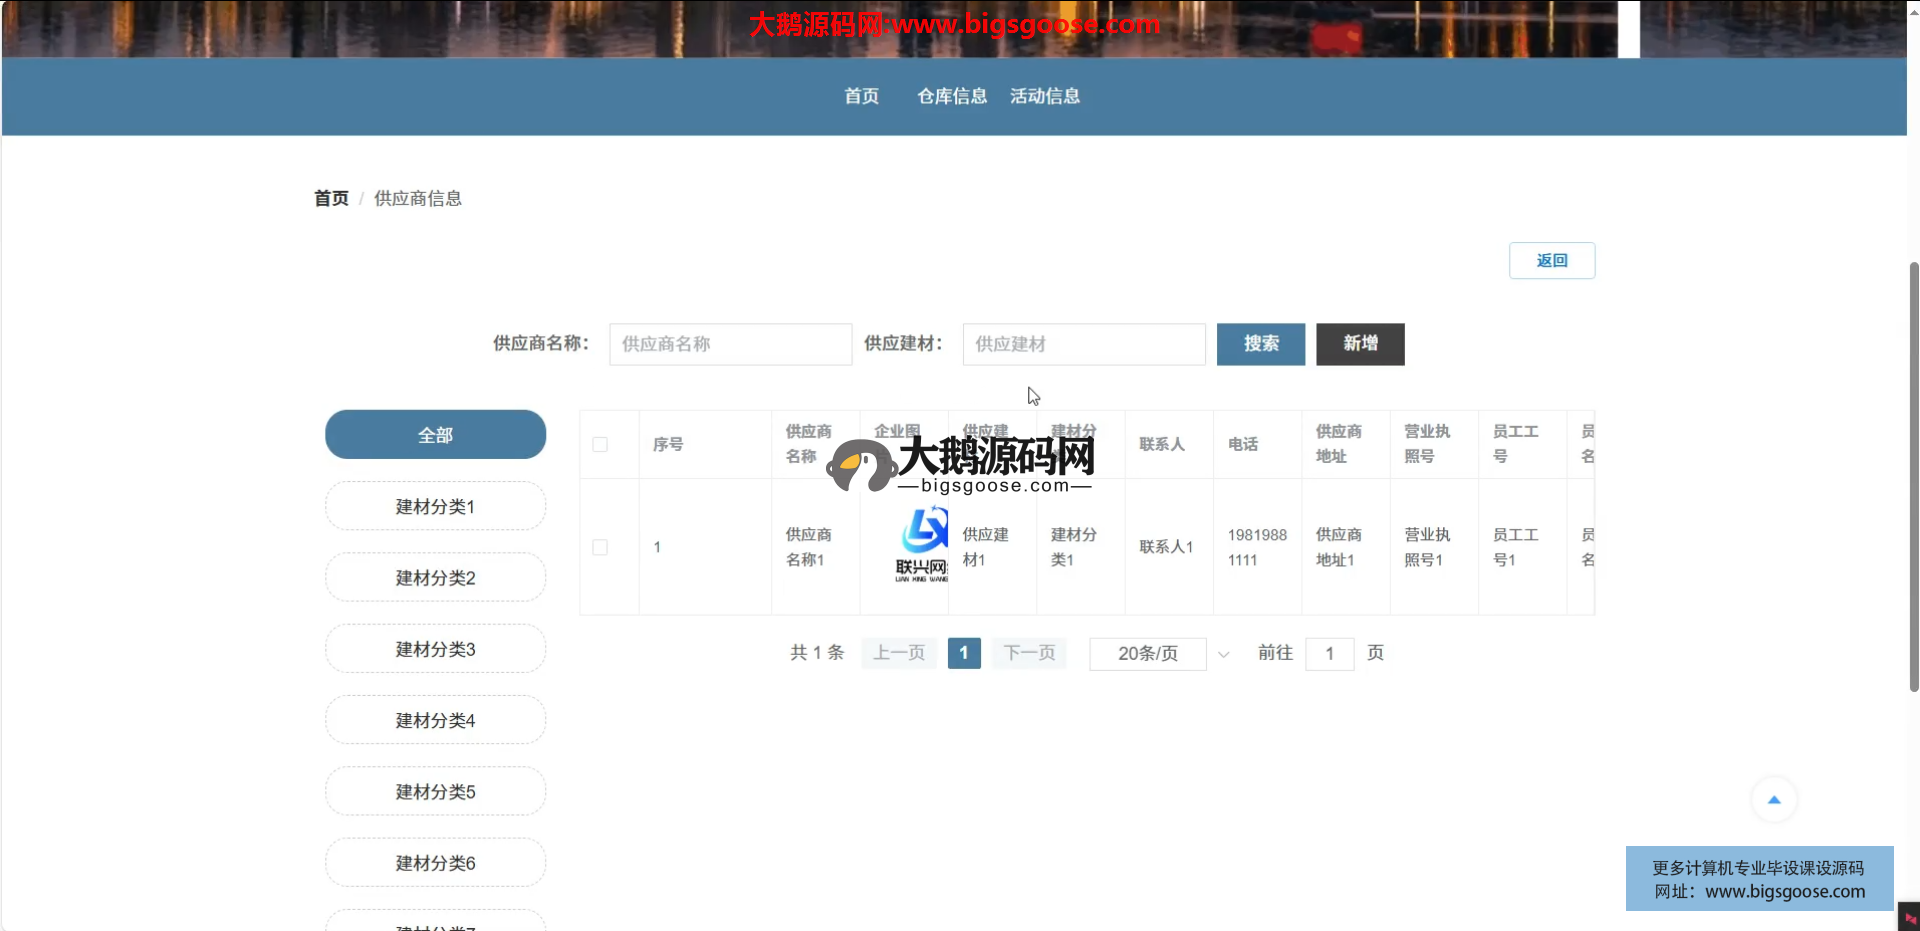
Task: Toggle the select-all checkbox in table header
Action: coord(600,445)
